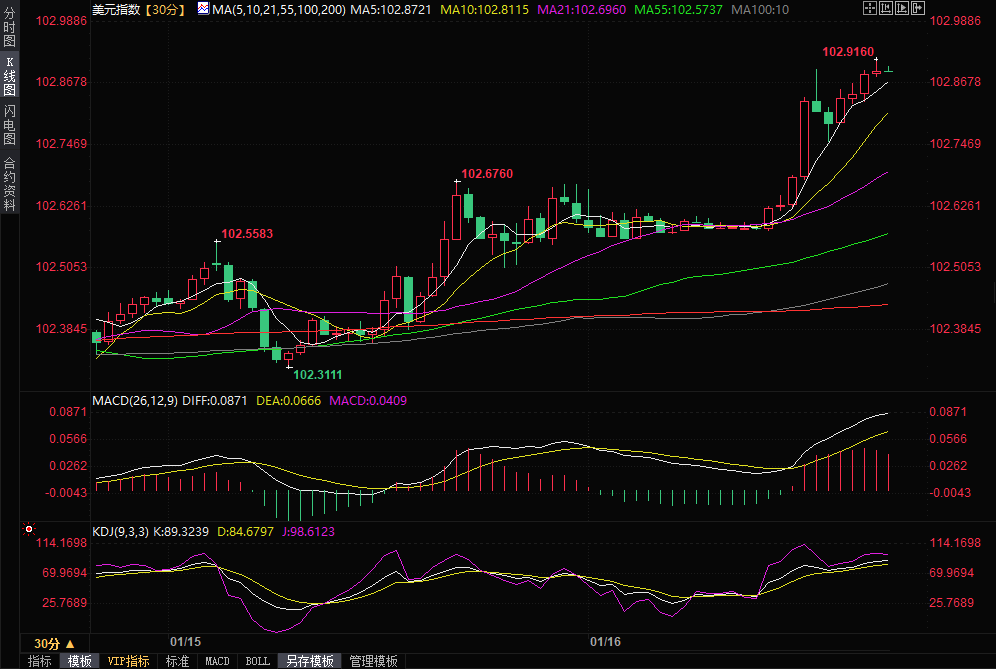The image size is (996, 669).
Task: Apply the BOLL template
Action: pos(258,661)
